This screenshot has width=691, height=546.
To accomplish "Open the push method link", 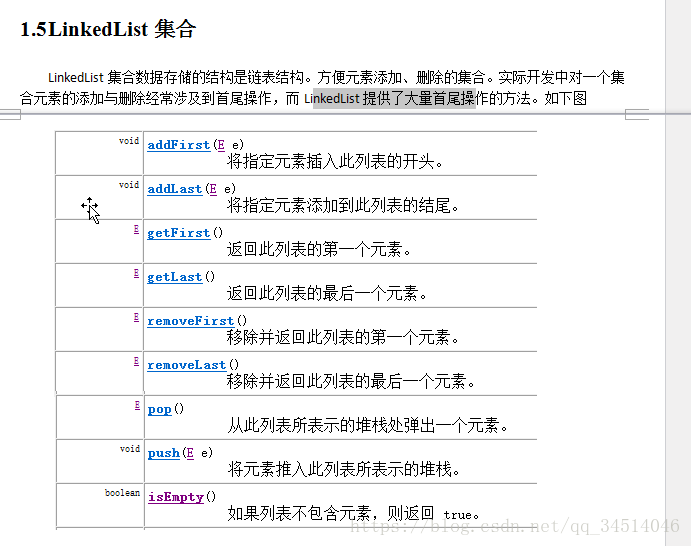I will pyautogui.click(x=163, y=453).
